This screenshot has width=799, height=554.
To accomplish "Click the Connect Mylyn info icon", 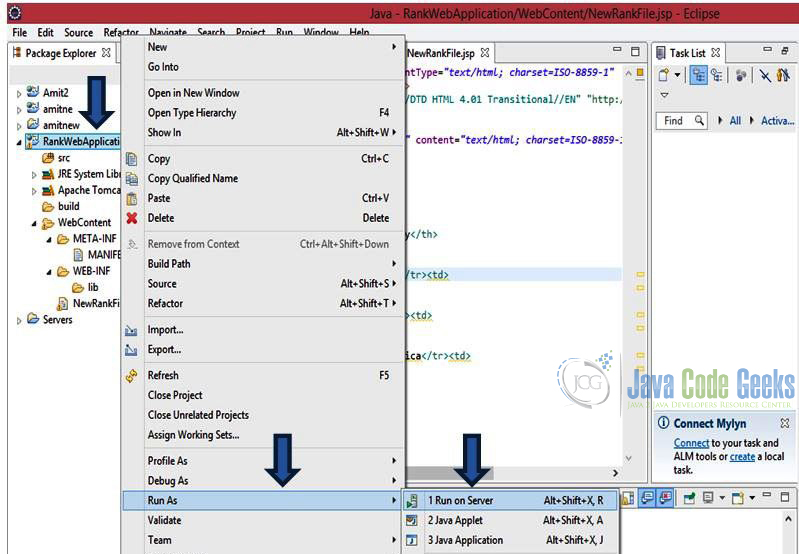I will click(x=663, y=423).
